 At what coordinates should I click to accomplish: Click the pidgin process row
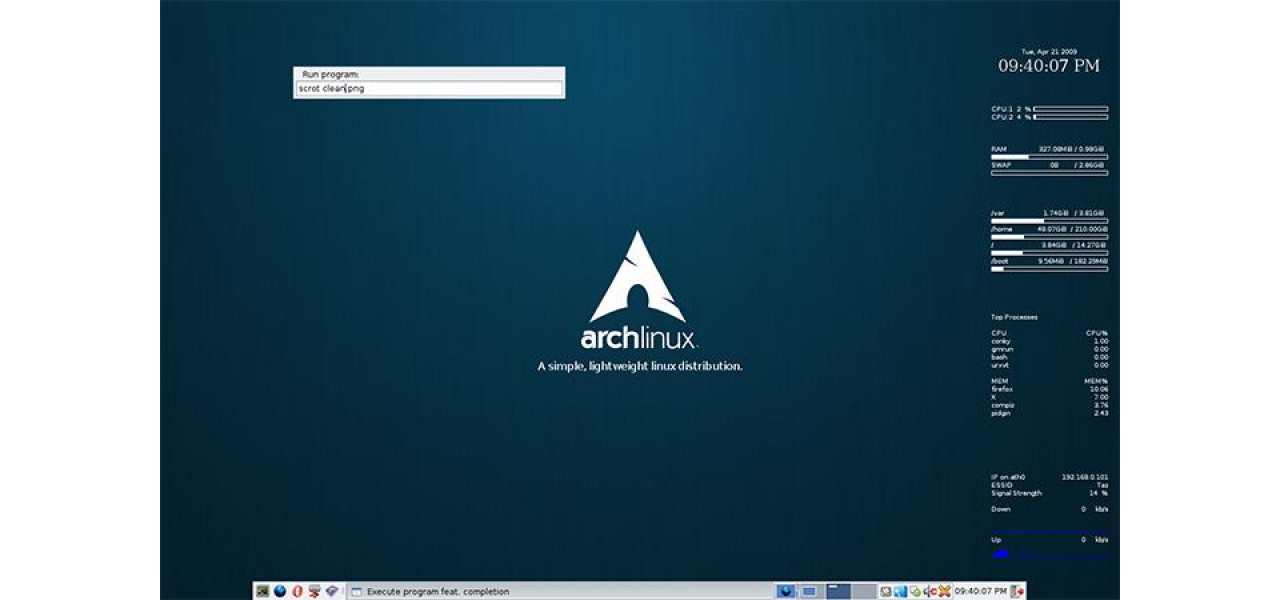coord(1049,413)
